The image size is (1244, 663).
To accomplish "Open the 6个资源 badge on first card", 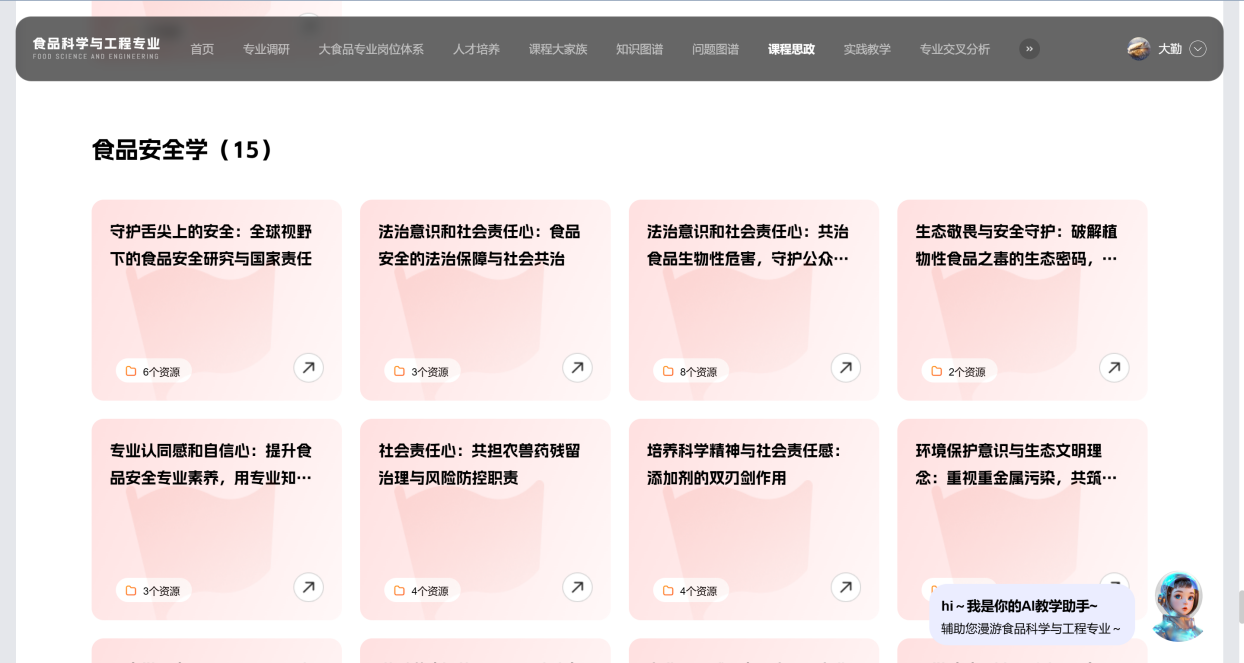I will pos(153,371).
